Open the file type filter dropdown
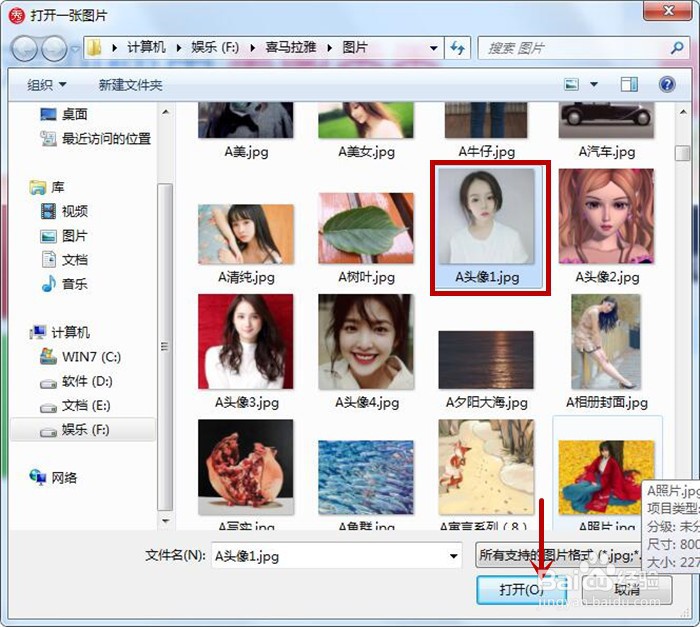Viewport: 700px width, 627px height. point(560,556)
